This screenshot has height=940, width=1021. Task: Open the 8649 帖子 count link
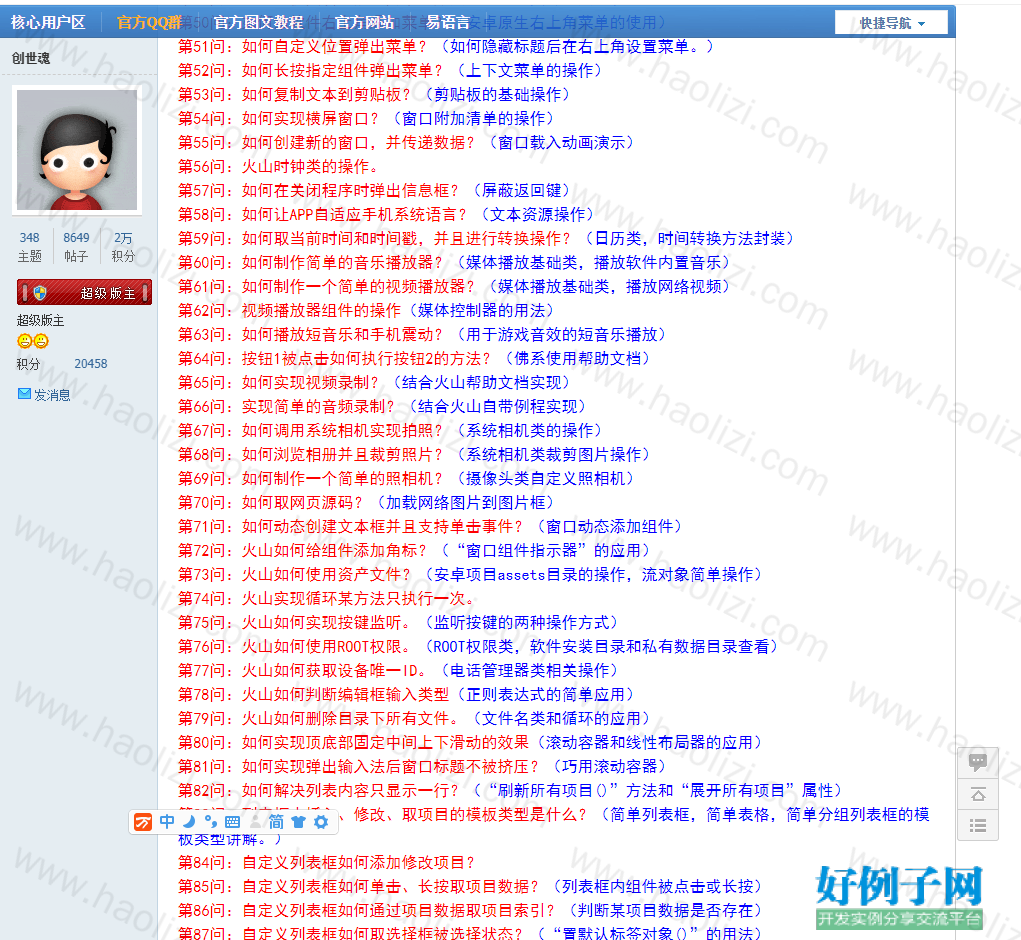pyautogui.click(x=76, y=247)
